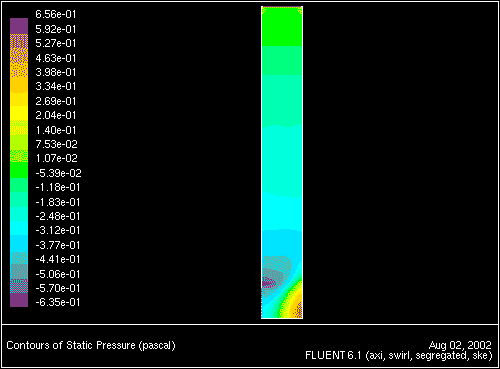Click the -1.18e-01 legend value
This screenshot has width=500, height=369.
click(58, 187)
